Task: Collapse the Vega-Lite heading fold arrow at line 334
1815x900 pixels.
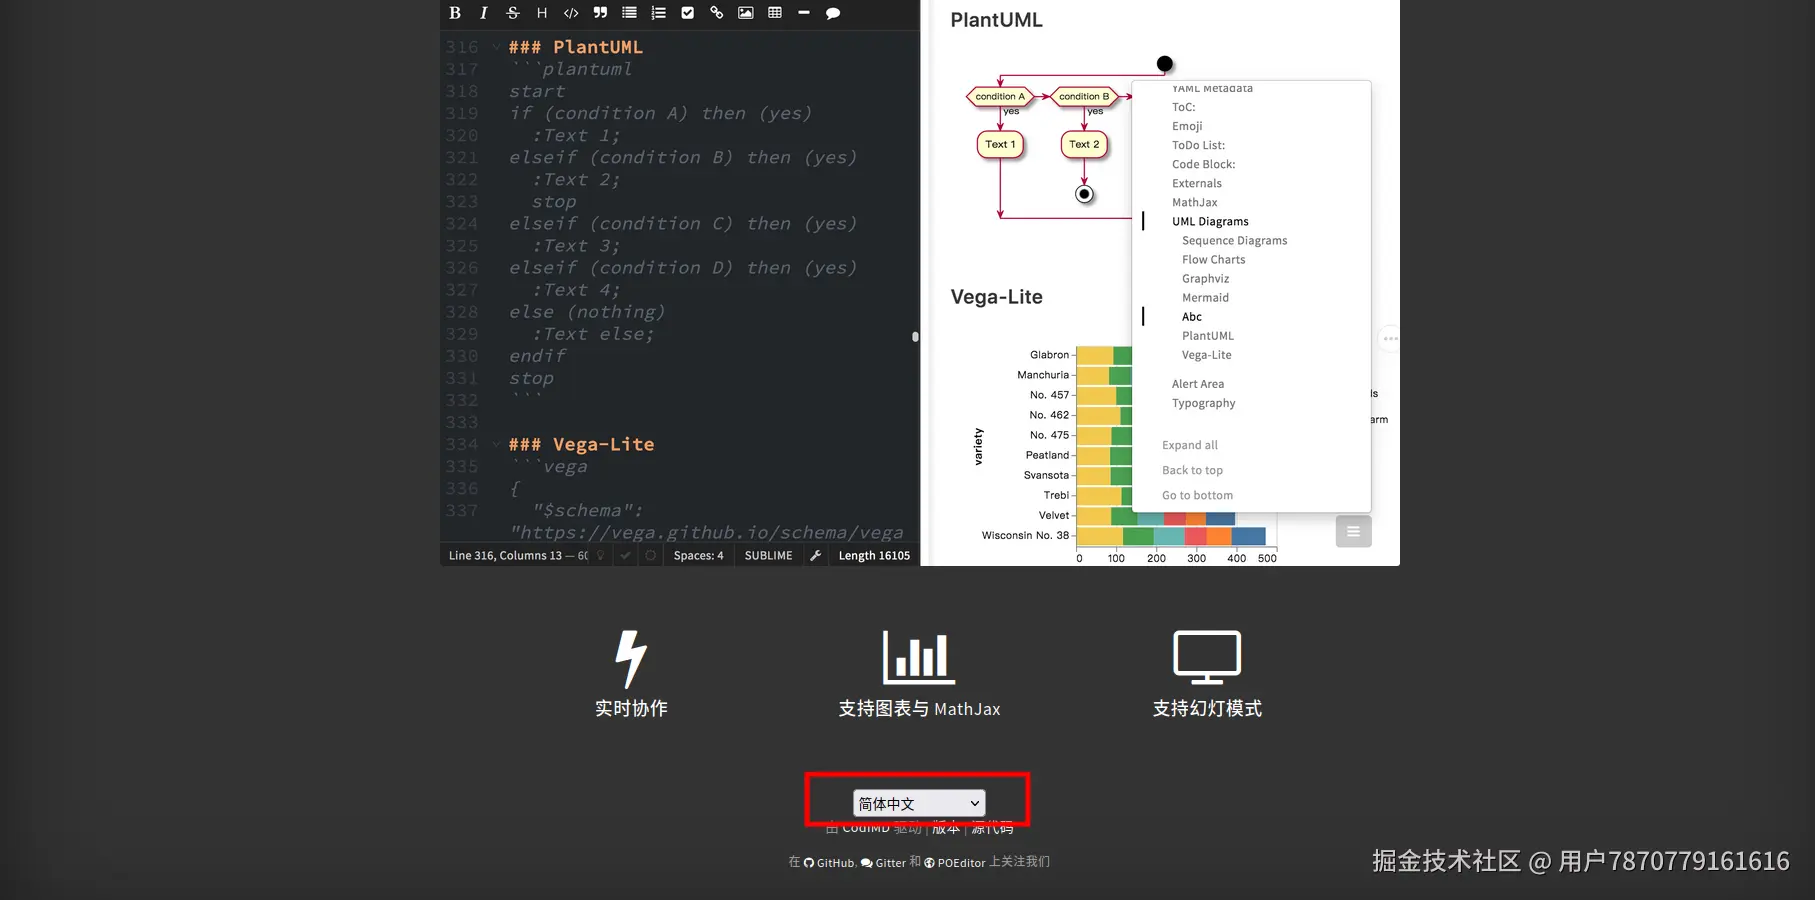Action: (496, 444)
